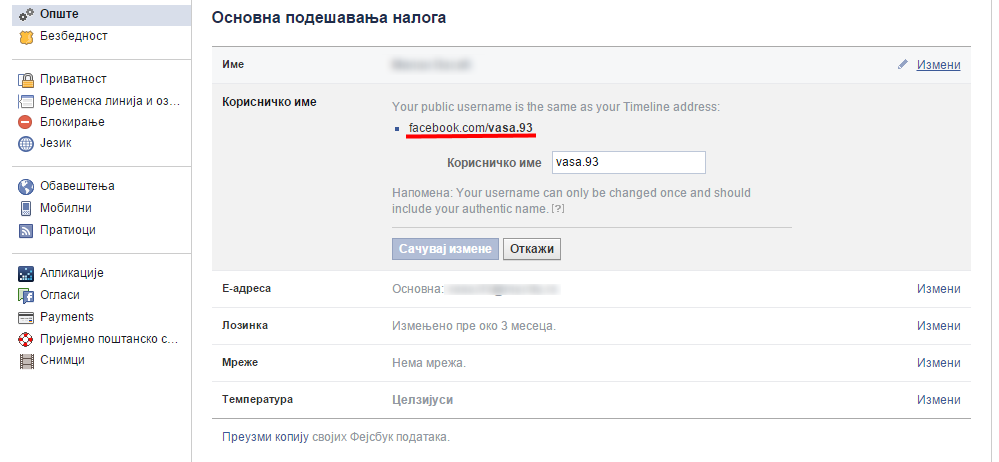Click the Корисничко име text field
This screenshot has height=462, width=999.
(x=628, y=162)
